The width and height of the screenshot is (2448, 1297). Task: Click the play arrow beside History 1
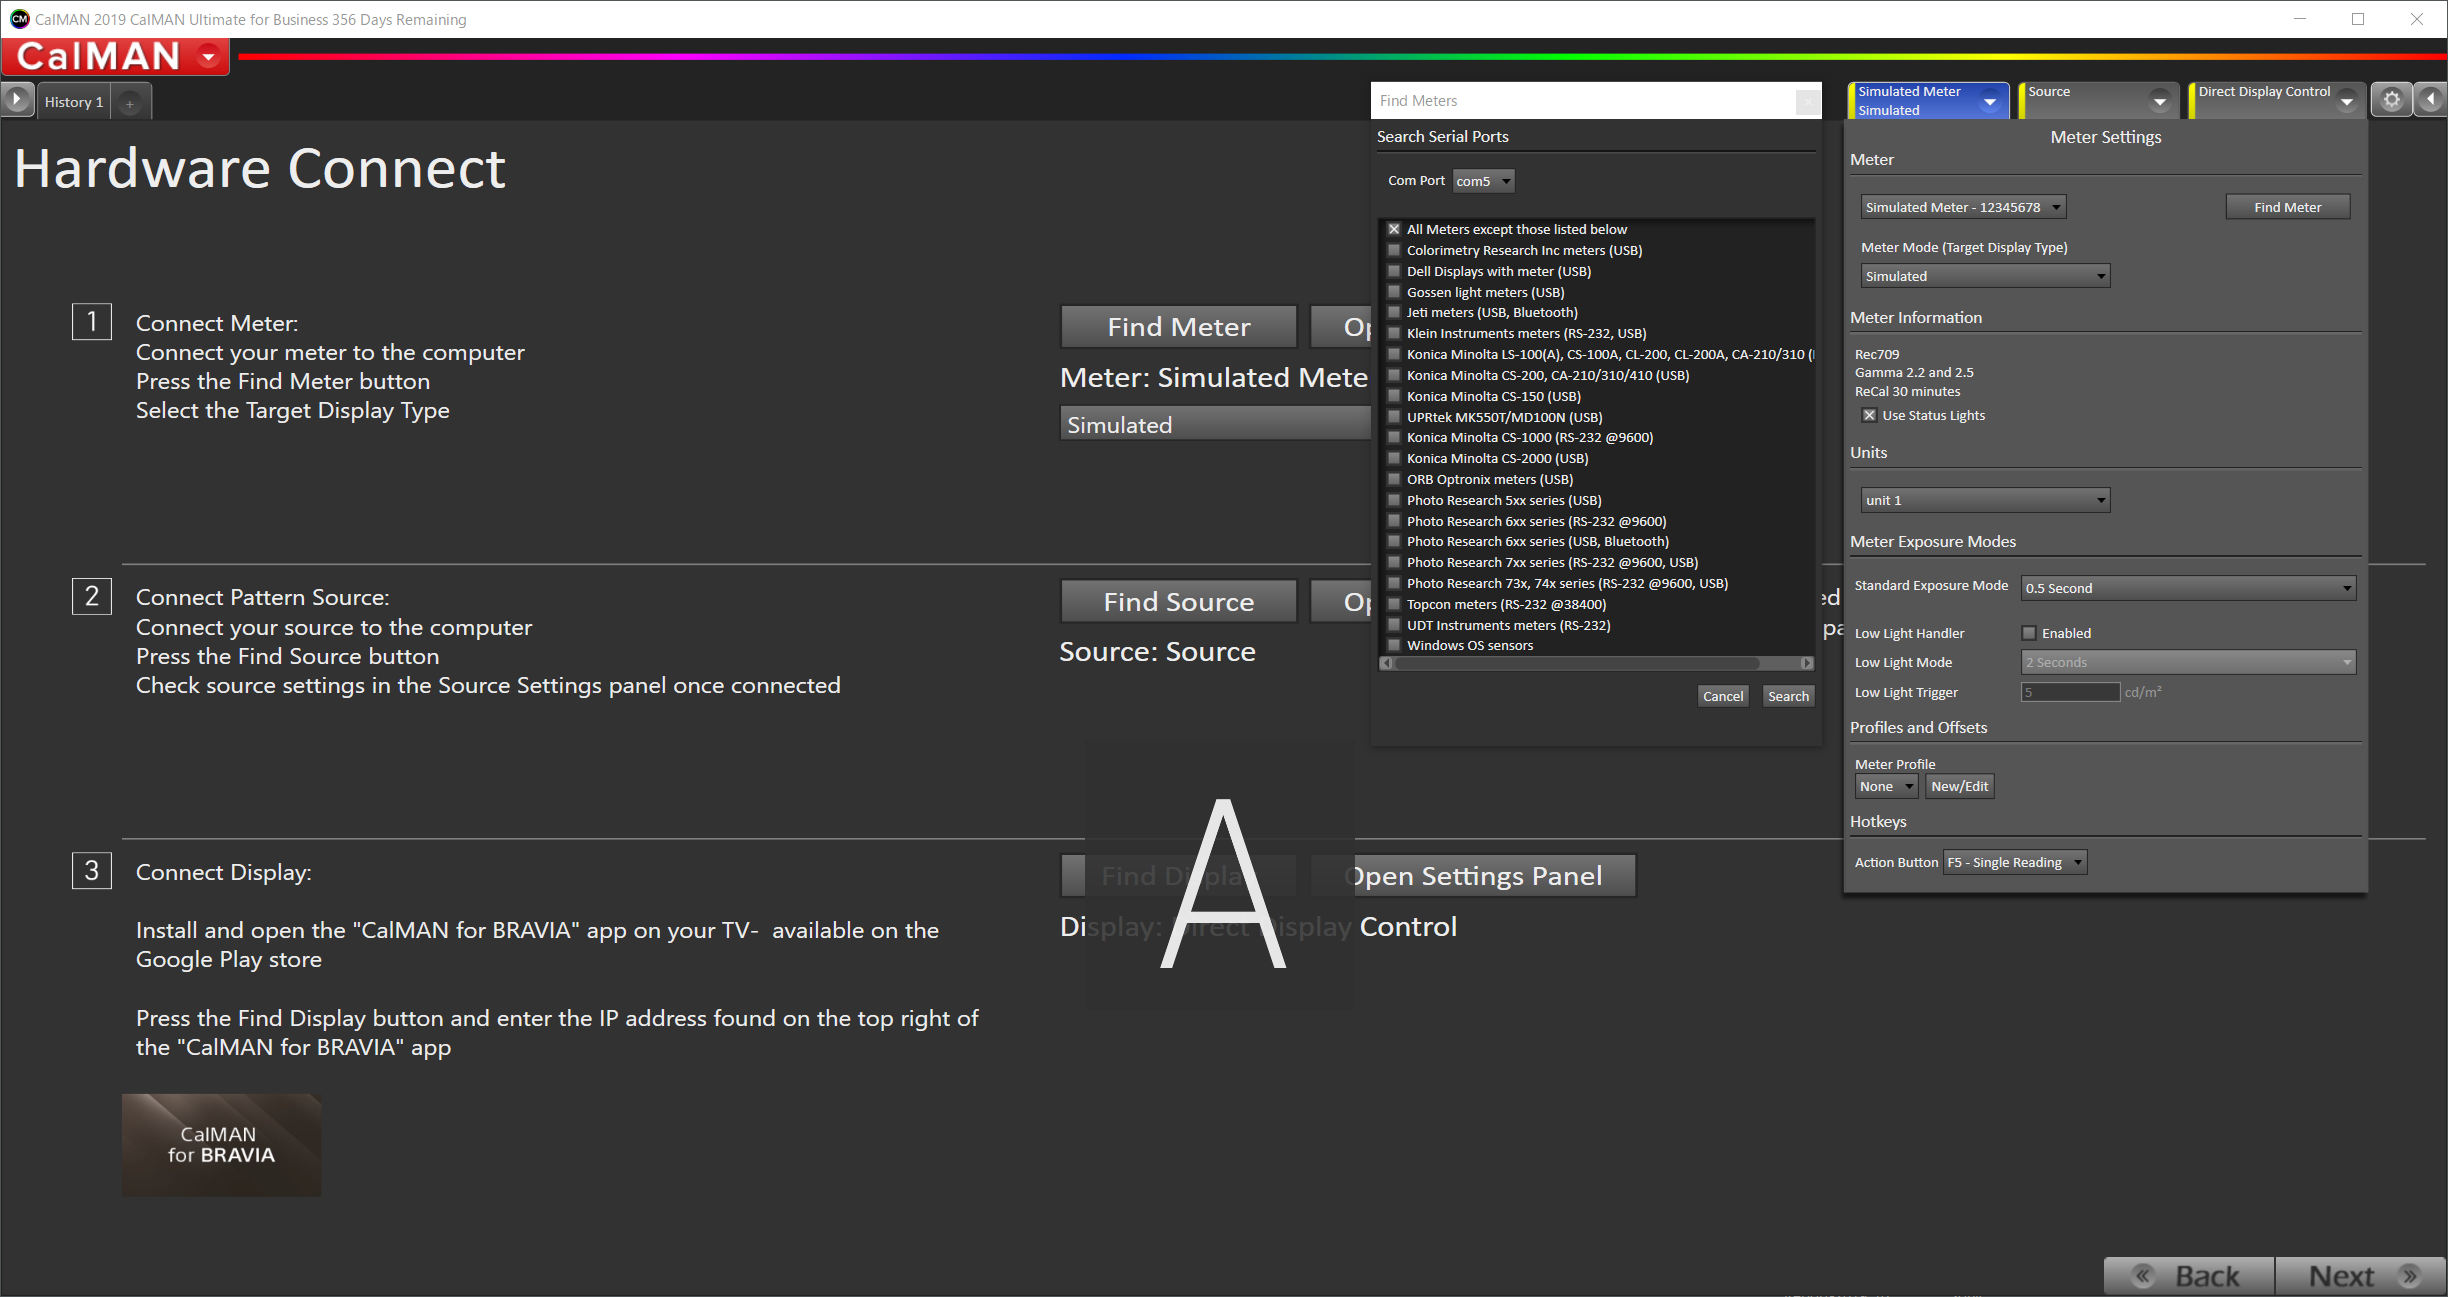17,100
